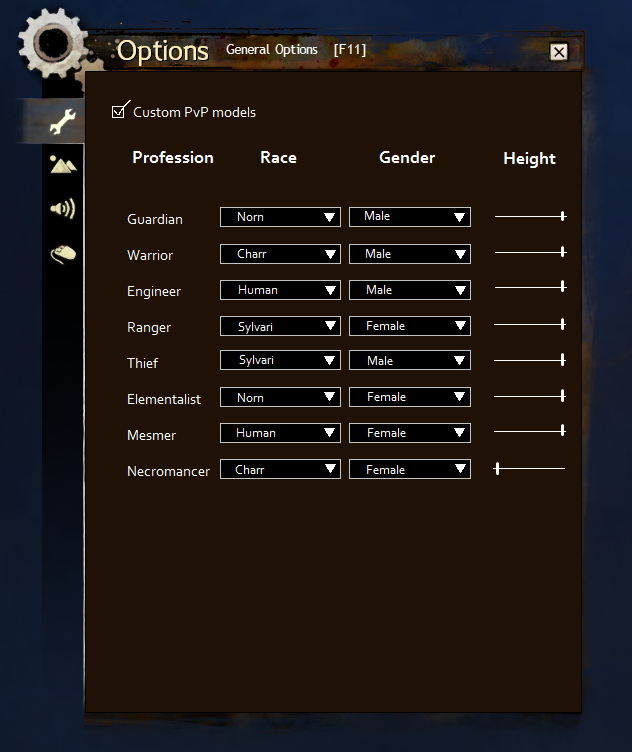The height and width of the screenshot is (752, 632).
Task: Open Mesmer gender dropdown
Action: [x=410, y=433]
